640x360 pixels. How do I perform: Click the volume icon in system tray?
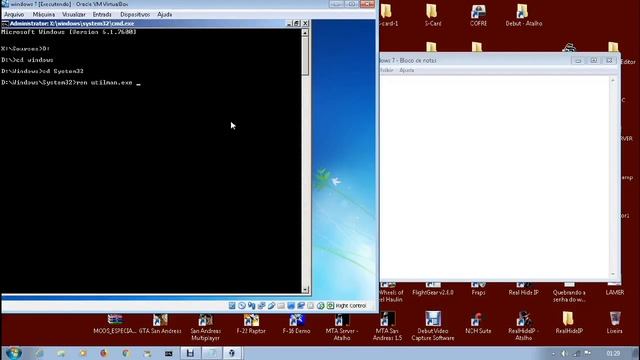564,353
